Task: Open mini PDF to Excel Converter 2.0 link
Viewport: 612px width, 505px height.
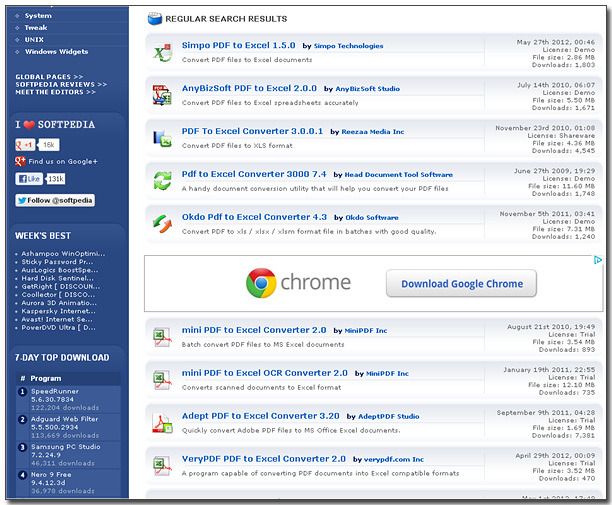Action: [x=254, y=330]
